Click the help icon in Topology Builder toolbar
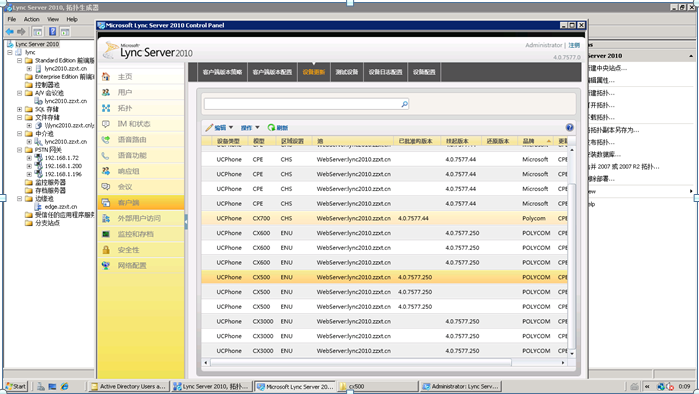699x394 pixels. [53, 32]
